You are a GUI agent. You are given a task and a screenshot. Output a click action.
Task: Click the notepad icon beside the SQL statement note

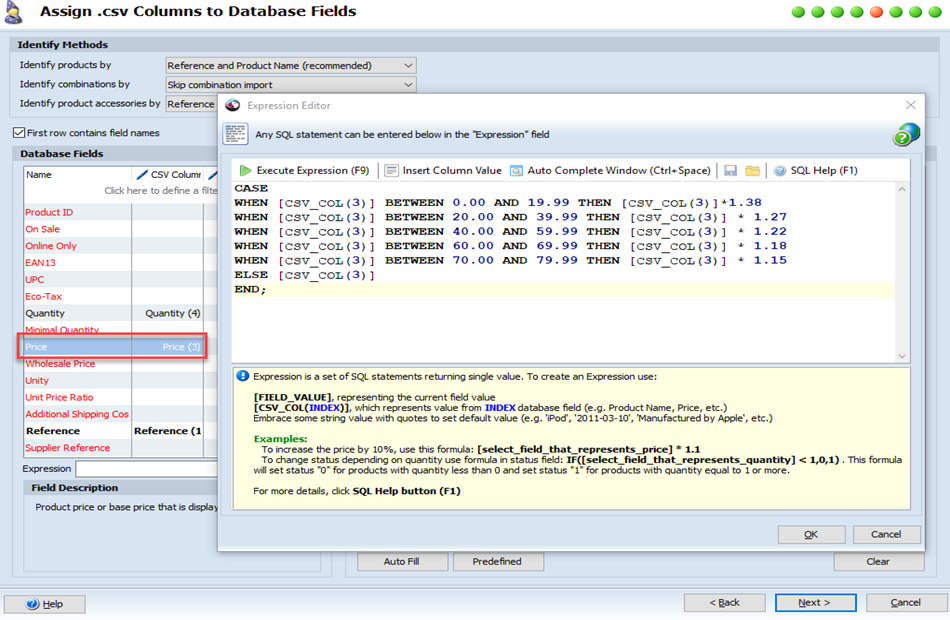[235, 134]
